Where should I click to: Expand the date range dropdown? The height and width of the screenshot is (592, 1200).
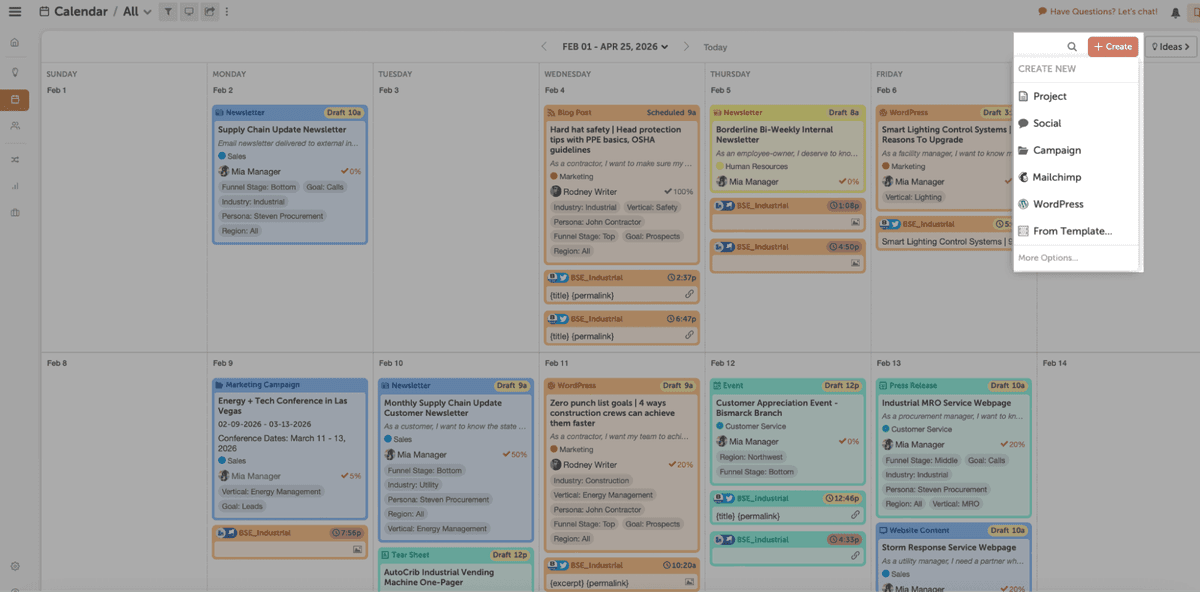tap(615, 47)
